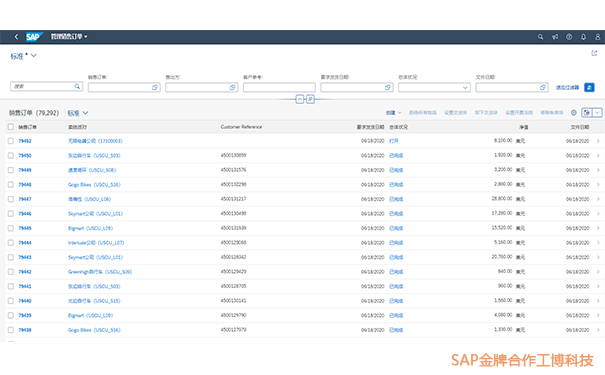Click reference 4500130859 in row 79450

pos(233,155)
